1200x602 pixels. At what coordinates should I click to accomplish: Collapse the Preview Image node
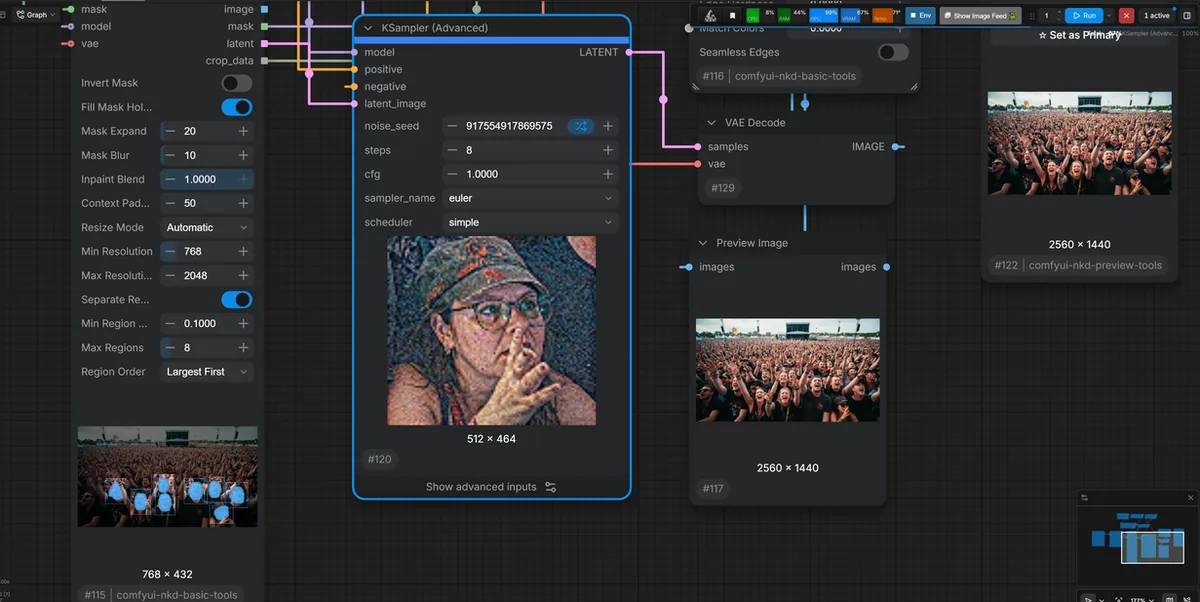(702, 243)
